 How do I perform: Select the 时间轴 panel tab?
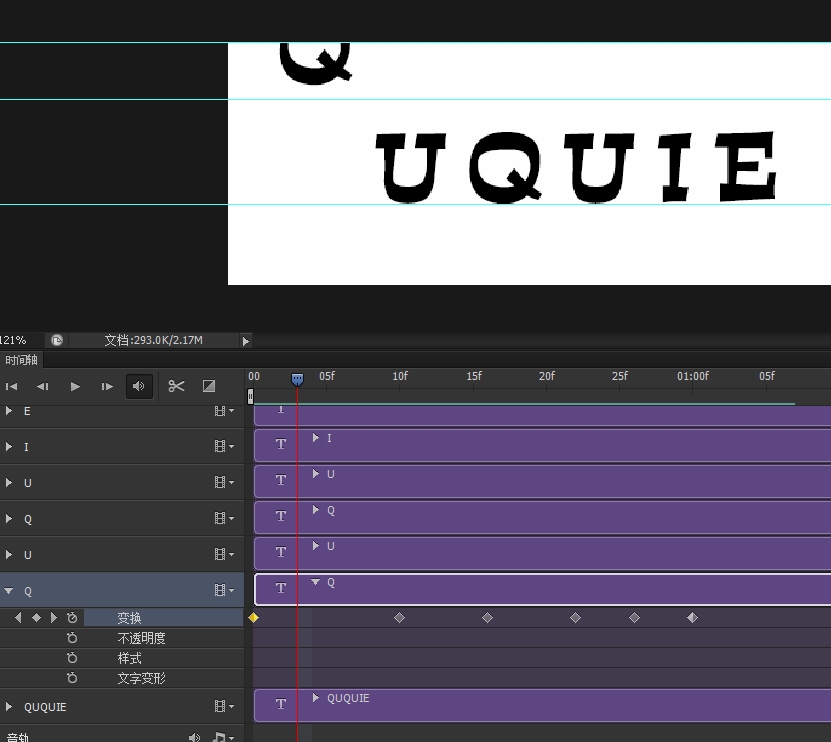(x=21, y=361)
